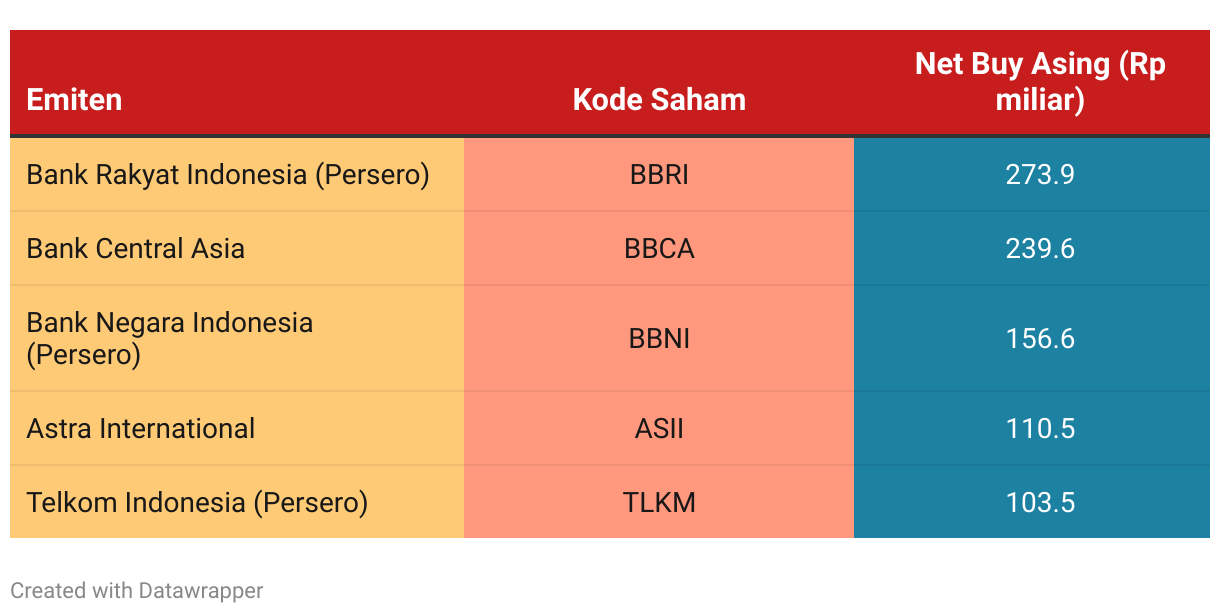Click the ASII stock code
Screen dimensions: 1220x614
point(659,429)
